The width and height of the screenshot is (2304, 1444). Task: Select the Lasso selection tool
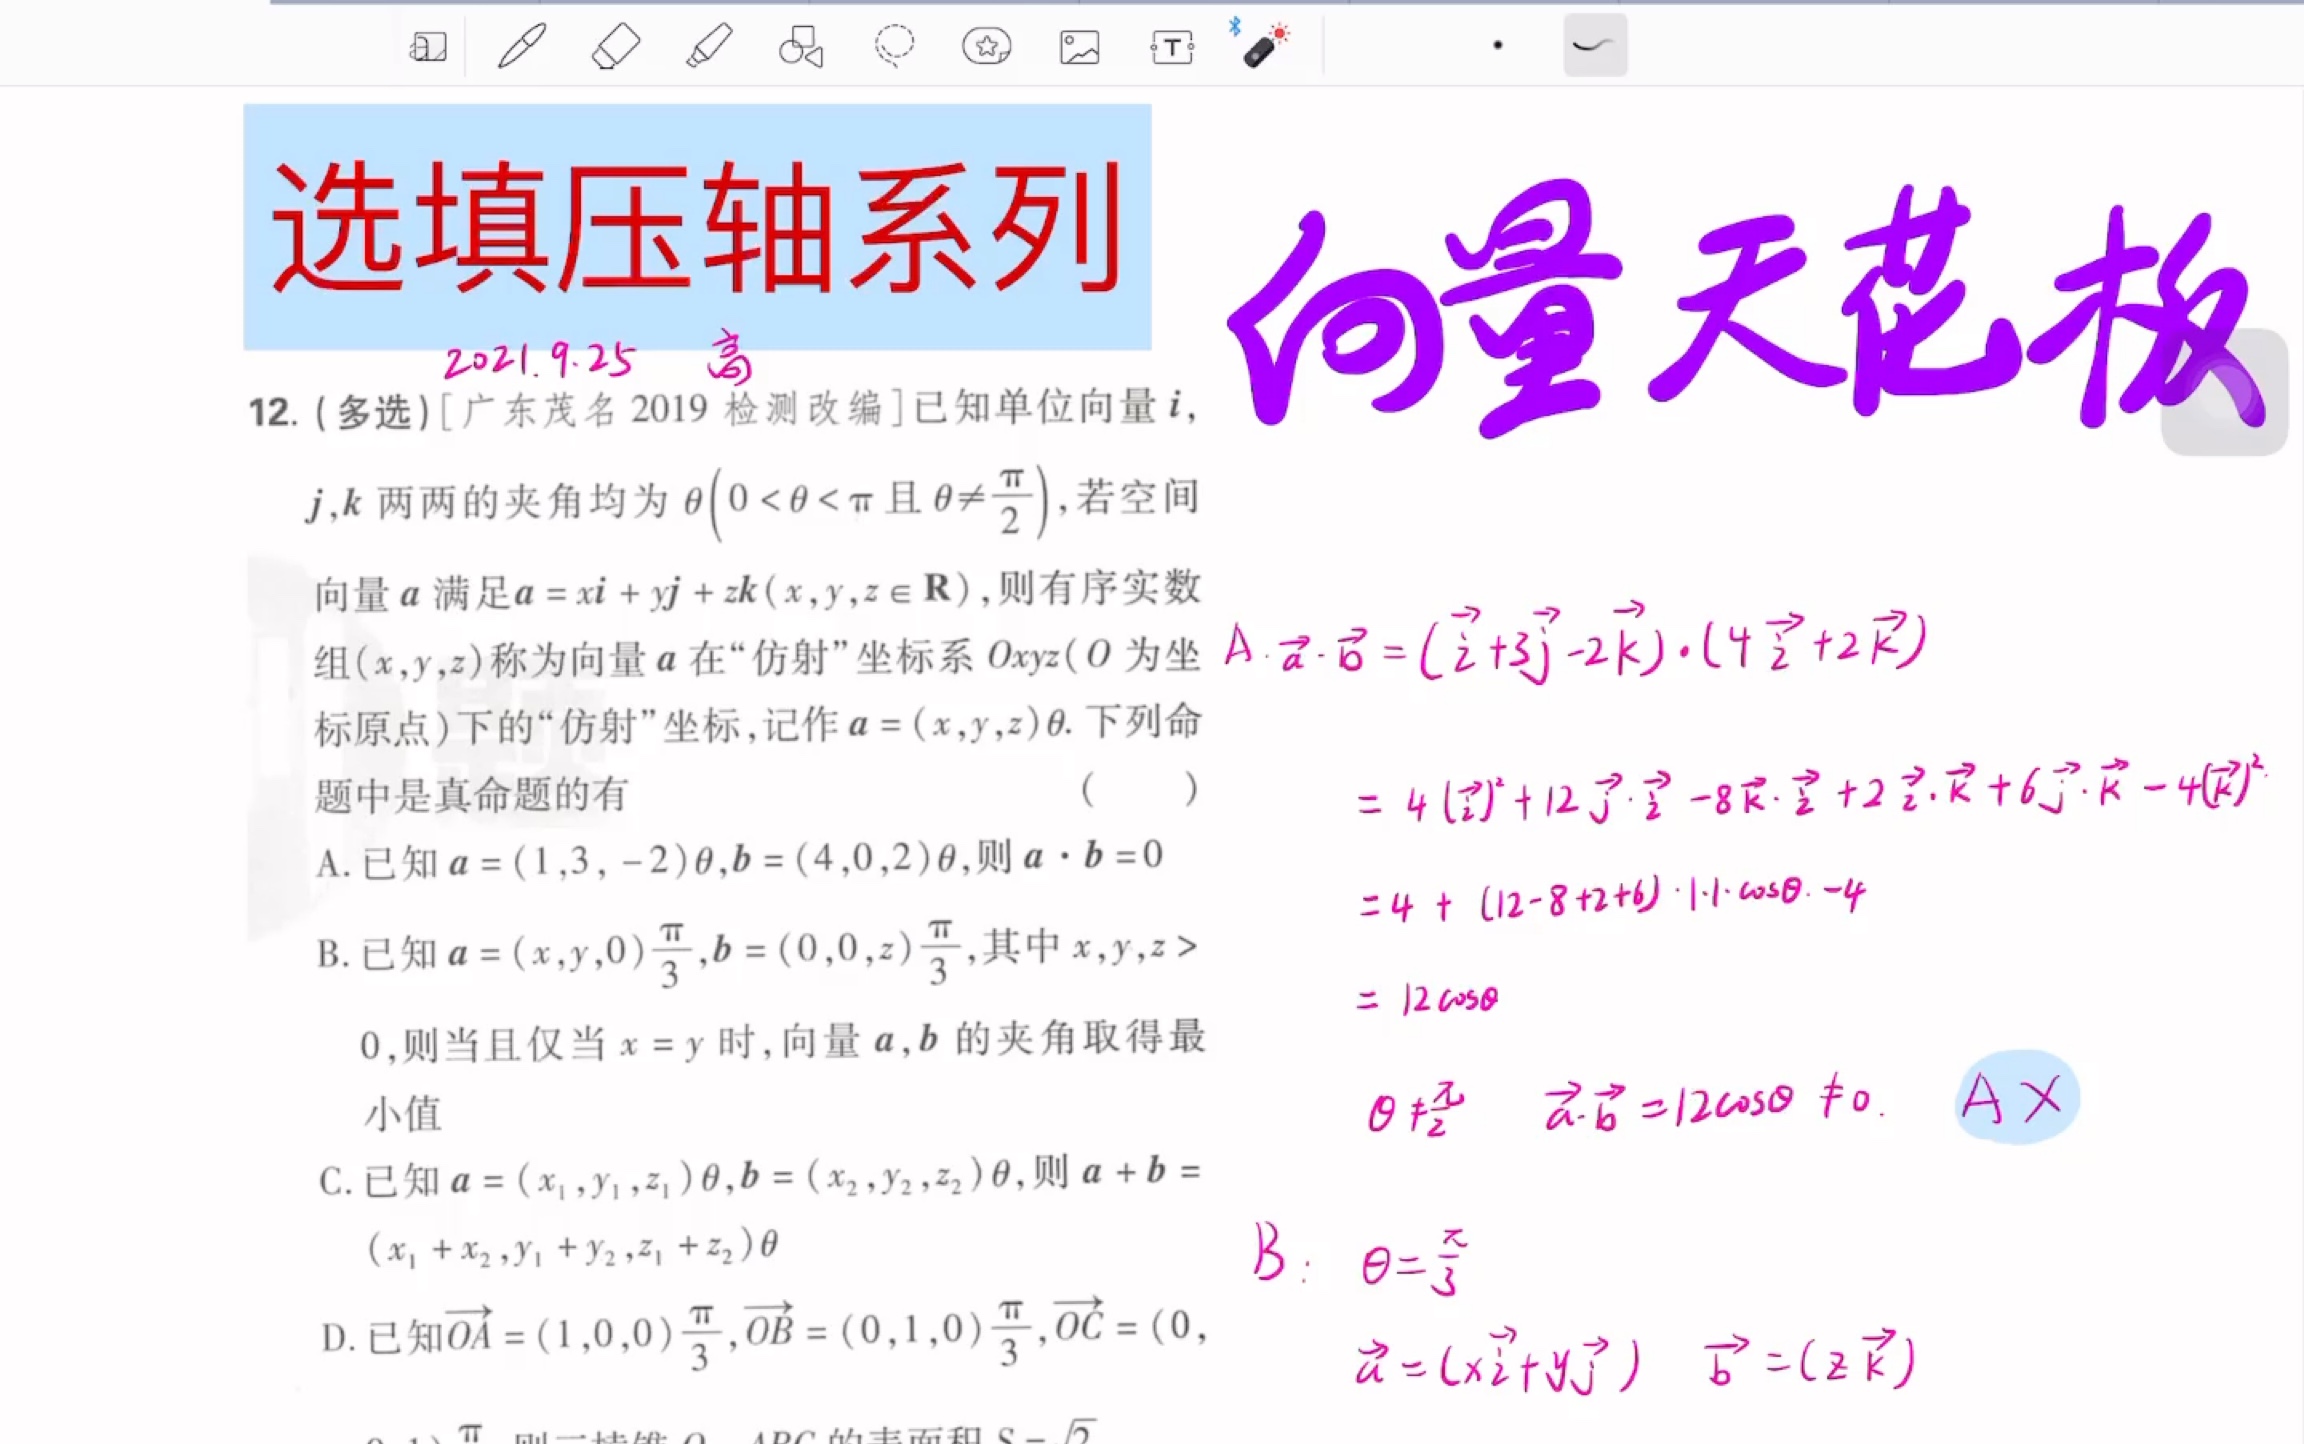(x=894, y=46)
